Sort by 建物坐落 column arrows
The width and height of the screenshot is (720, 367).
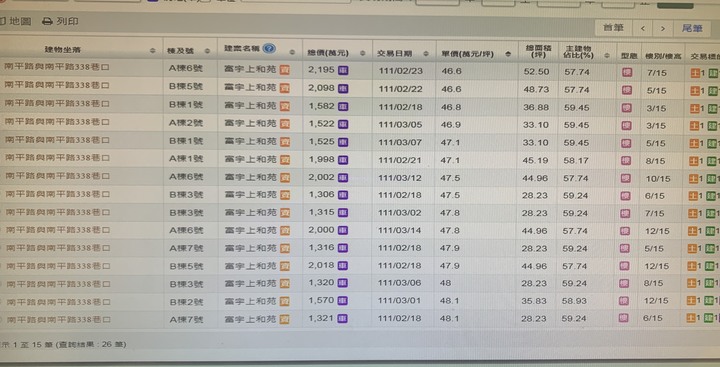tap(152, 51)
